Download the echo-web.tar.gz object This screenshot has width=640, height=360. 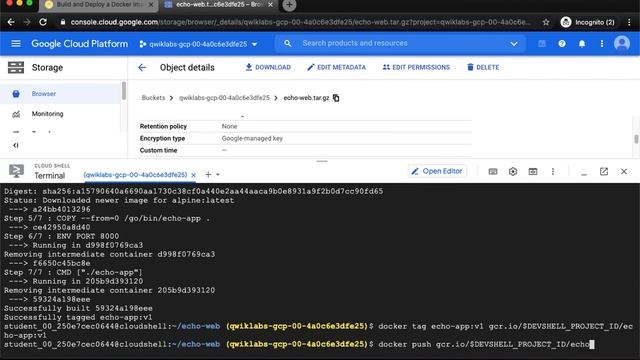pyautogui.click(x=268, y=67)
